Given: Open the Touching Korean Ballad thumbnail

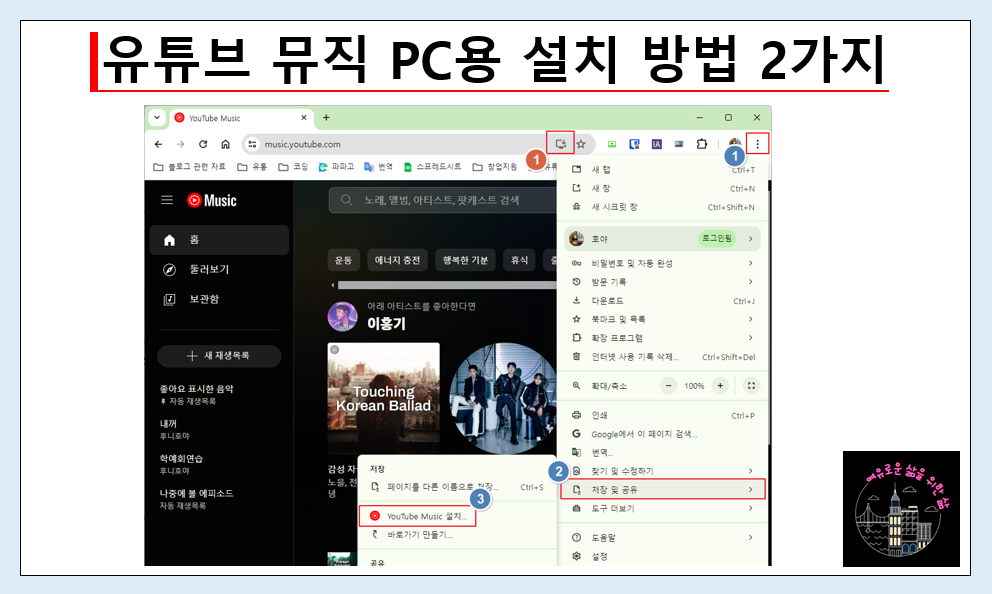Looking at the screenshot, I should click(383, 399).
